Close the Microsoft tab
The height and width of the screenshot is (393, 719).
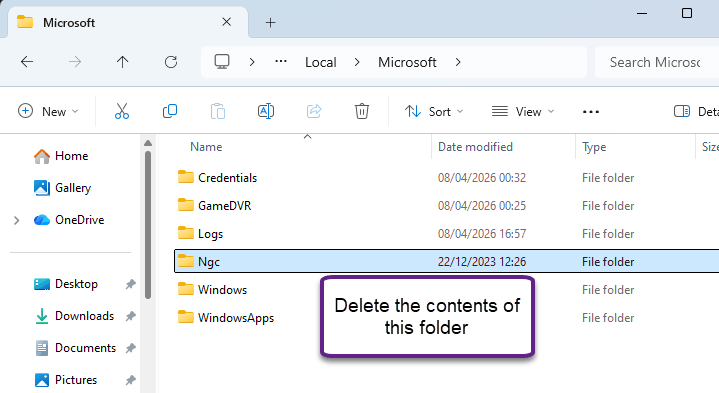[227, 22]
